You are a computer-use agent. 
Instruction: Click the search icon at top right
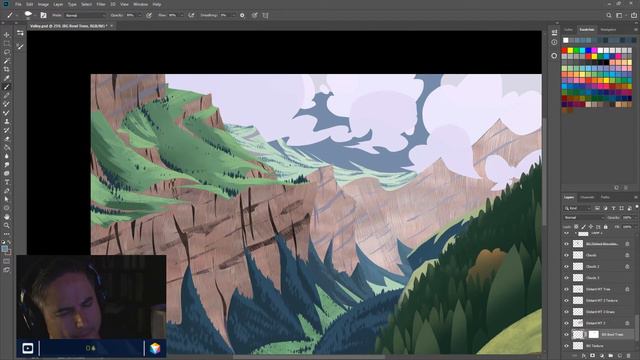click(x=609, y=15)
